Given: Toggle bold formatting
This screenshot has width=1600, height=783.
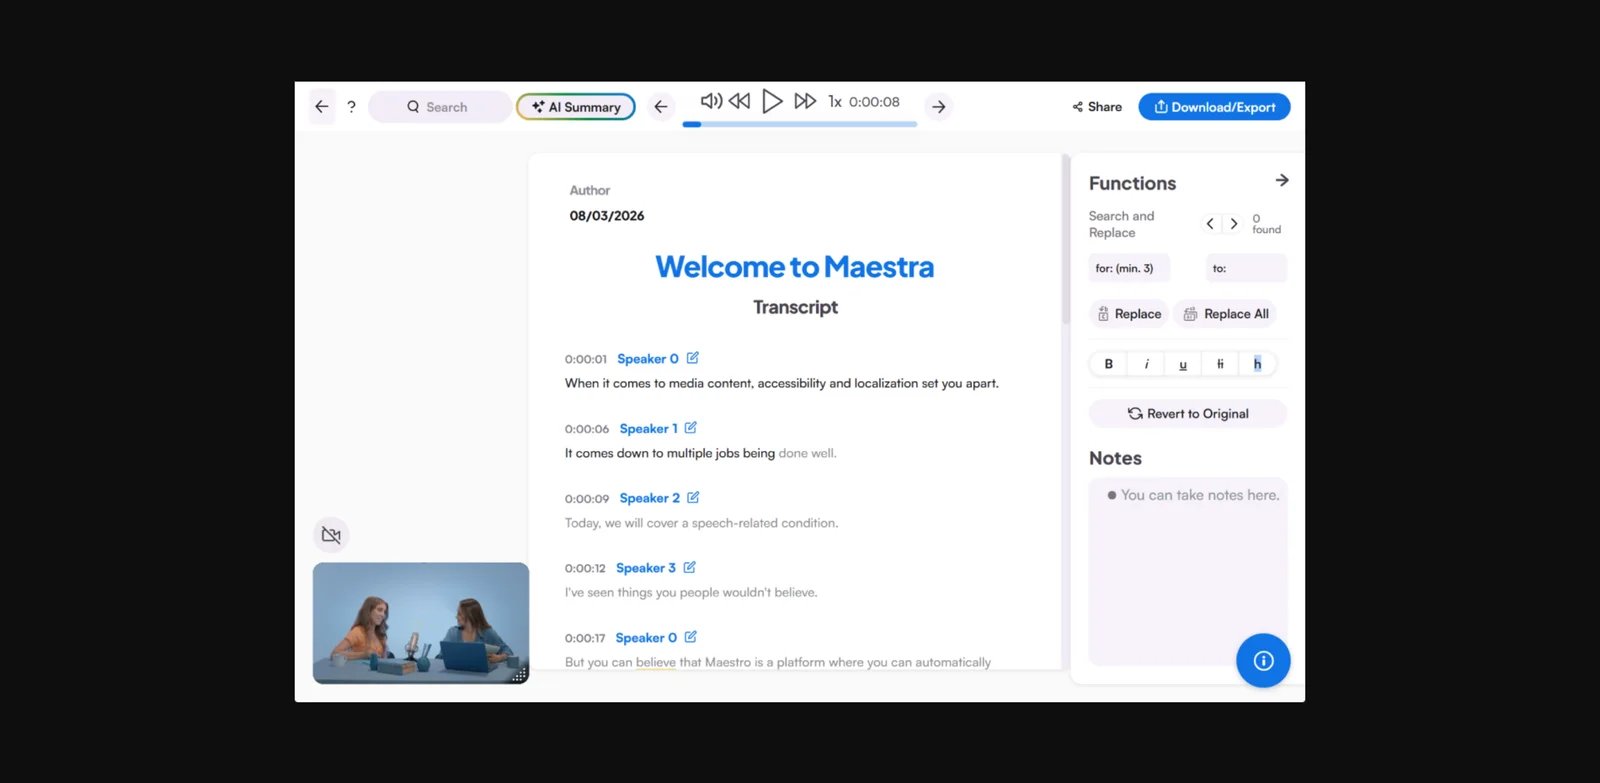Looking at the screenshot, I should point(1108,364).
